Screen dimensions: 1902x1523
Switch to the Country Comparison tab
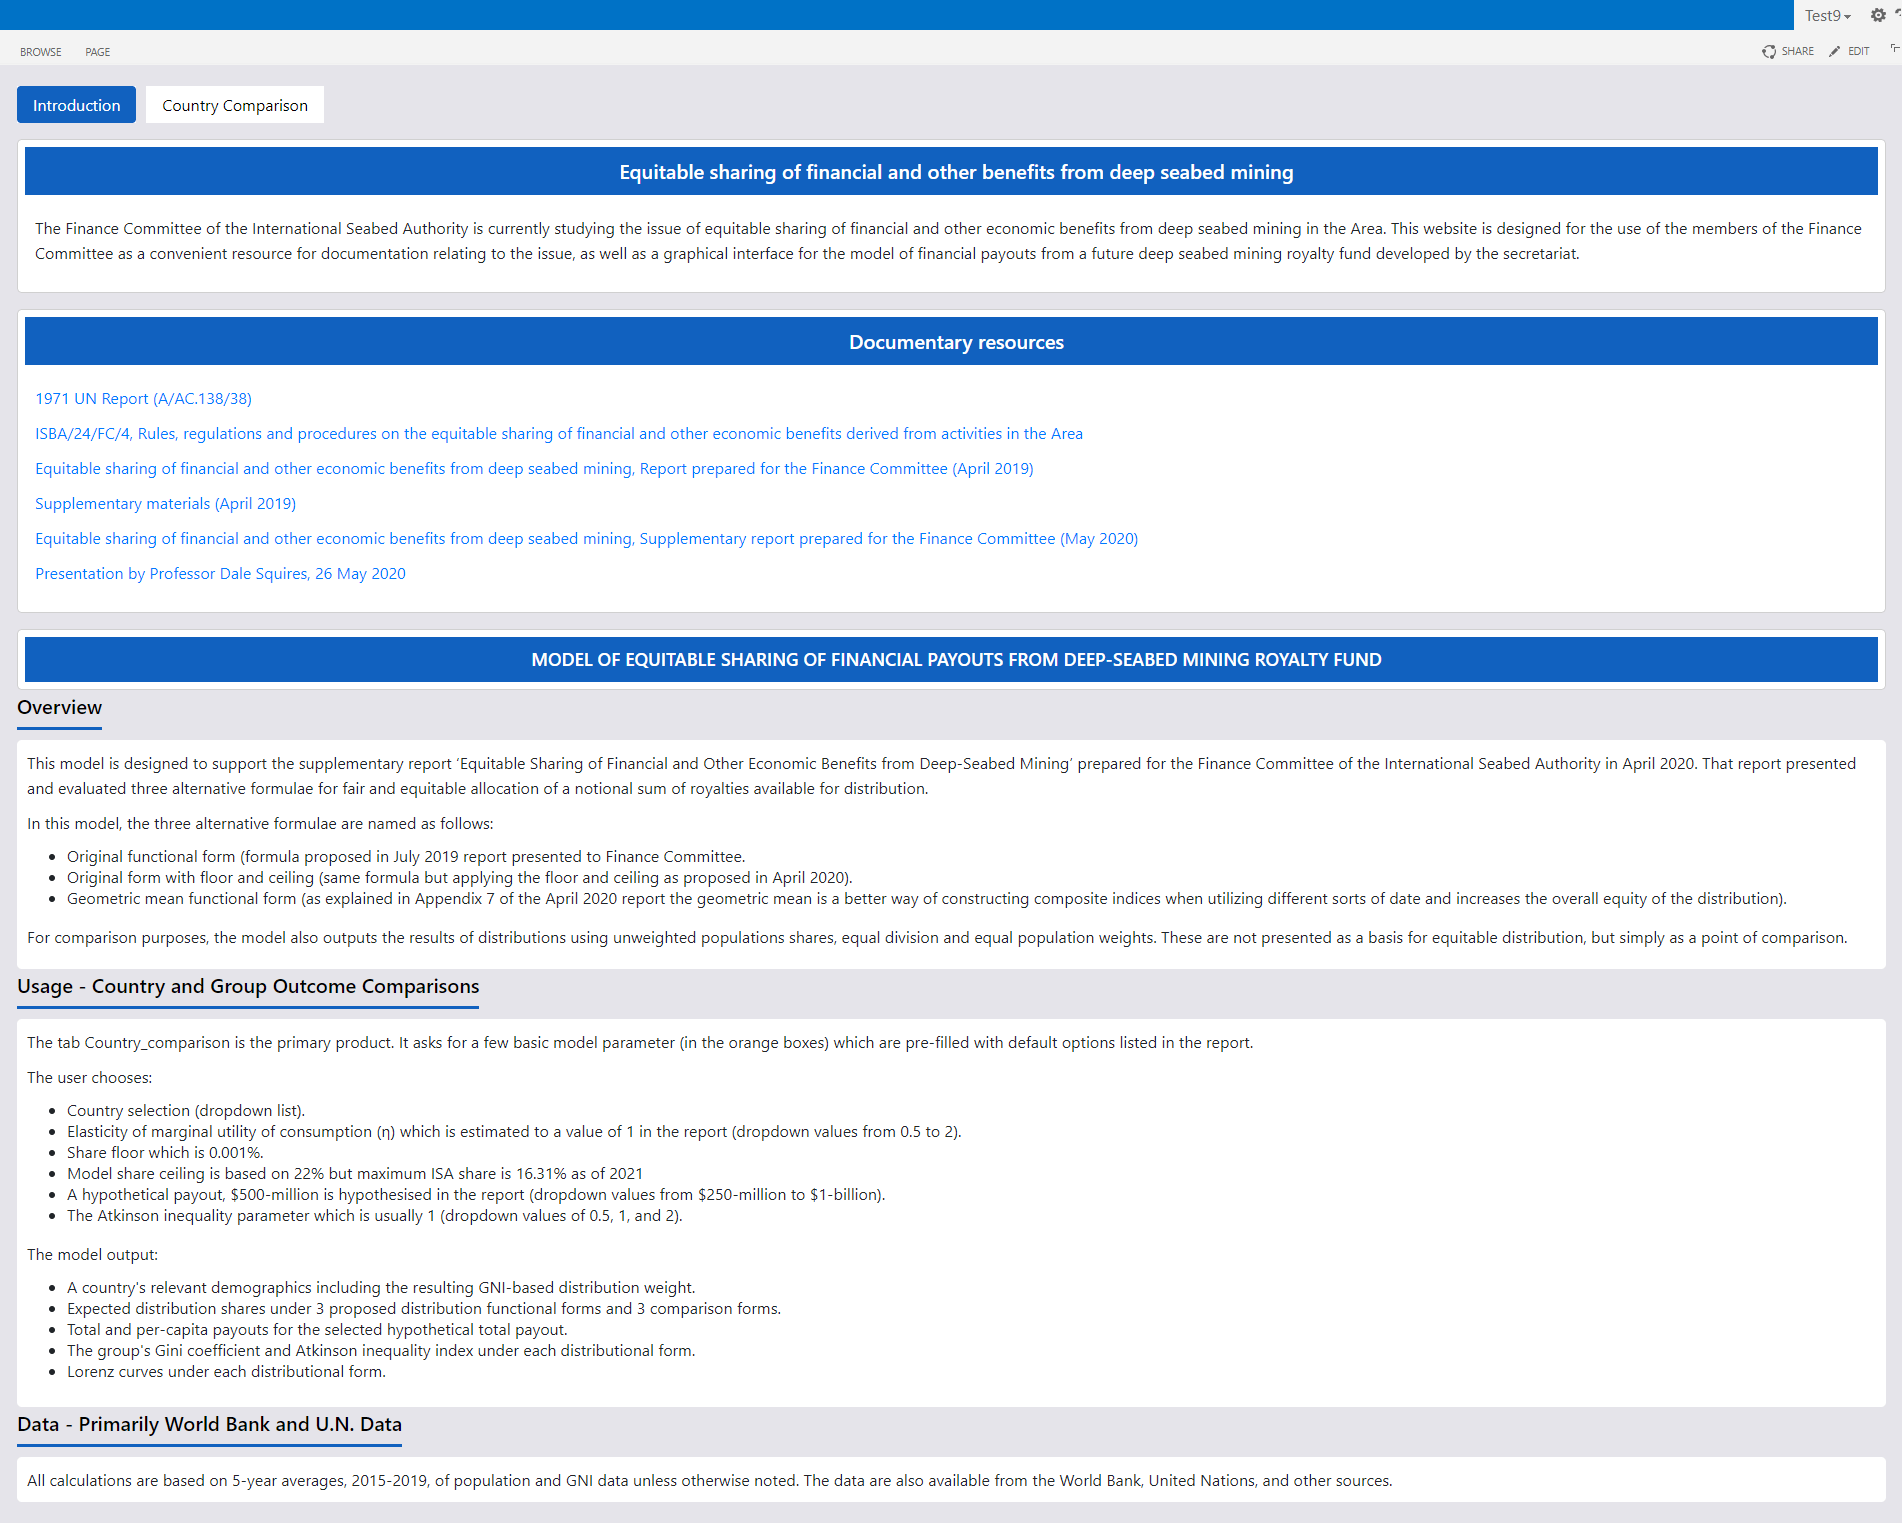click(x=235, y=105)
